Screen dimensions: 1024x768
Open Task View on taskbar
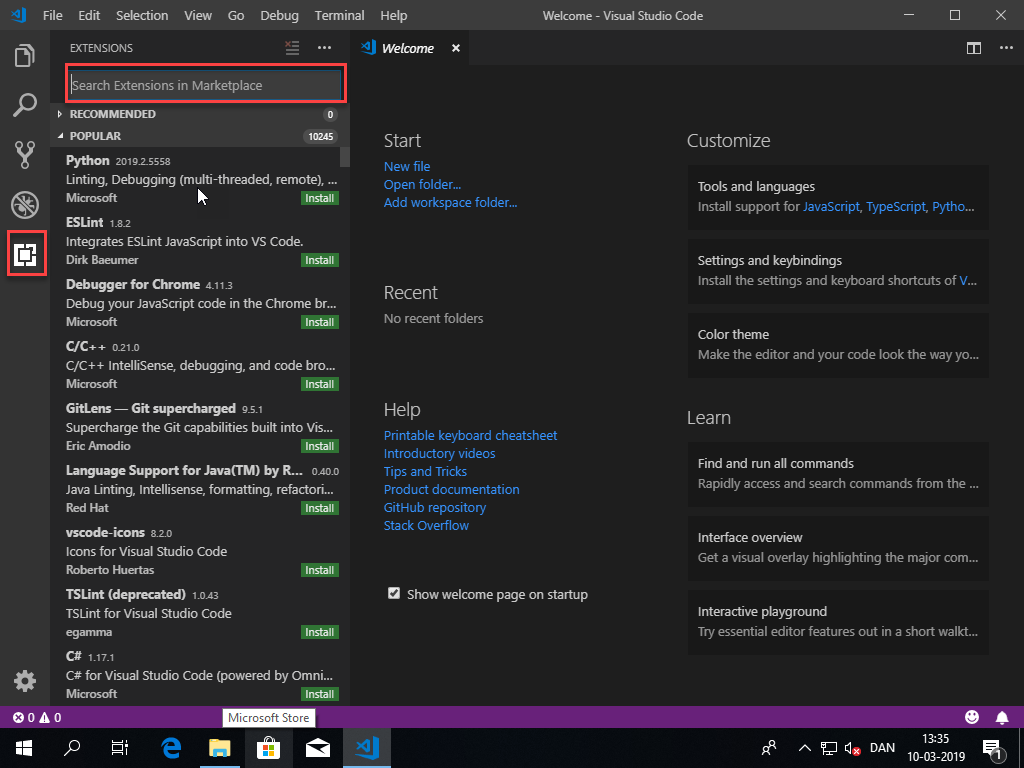pyautogui.click(x=120, y=748)
